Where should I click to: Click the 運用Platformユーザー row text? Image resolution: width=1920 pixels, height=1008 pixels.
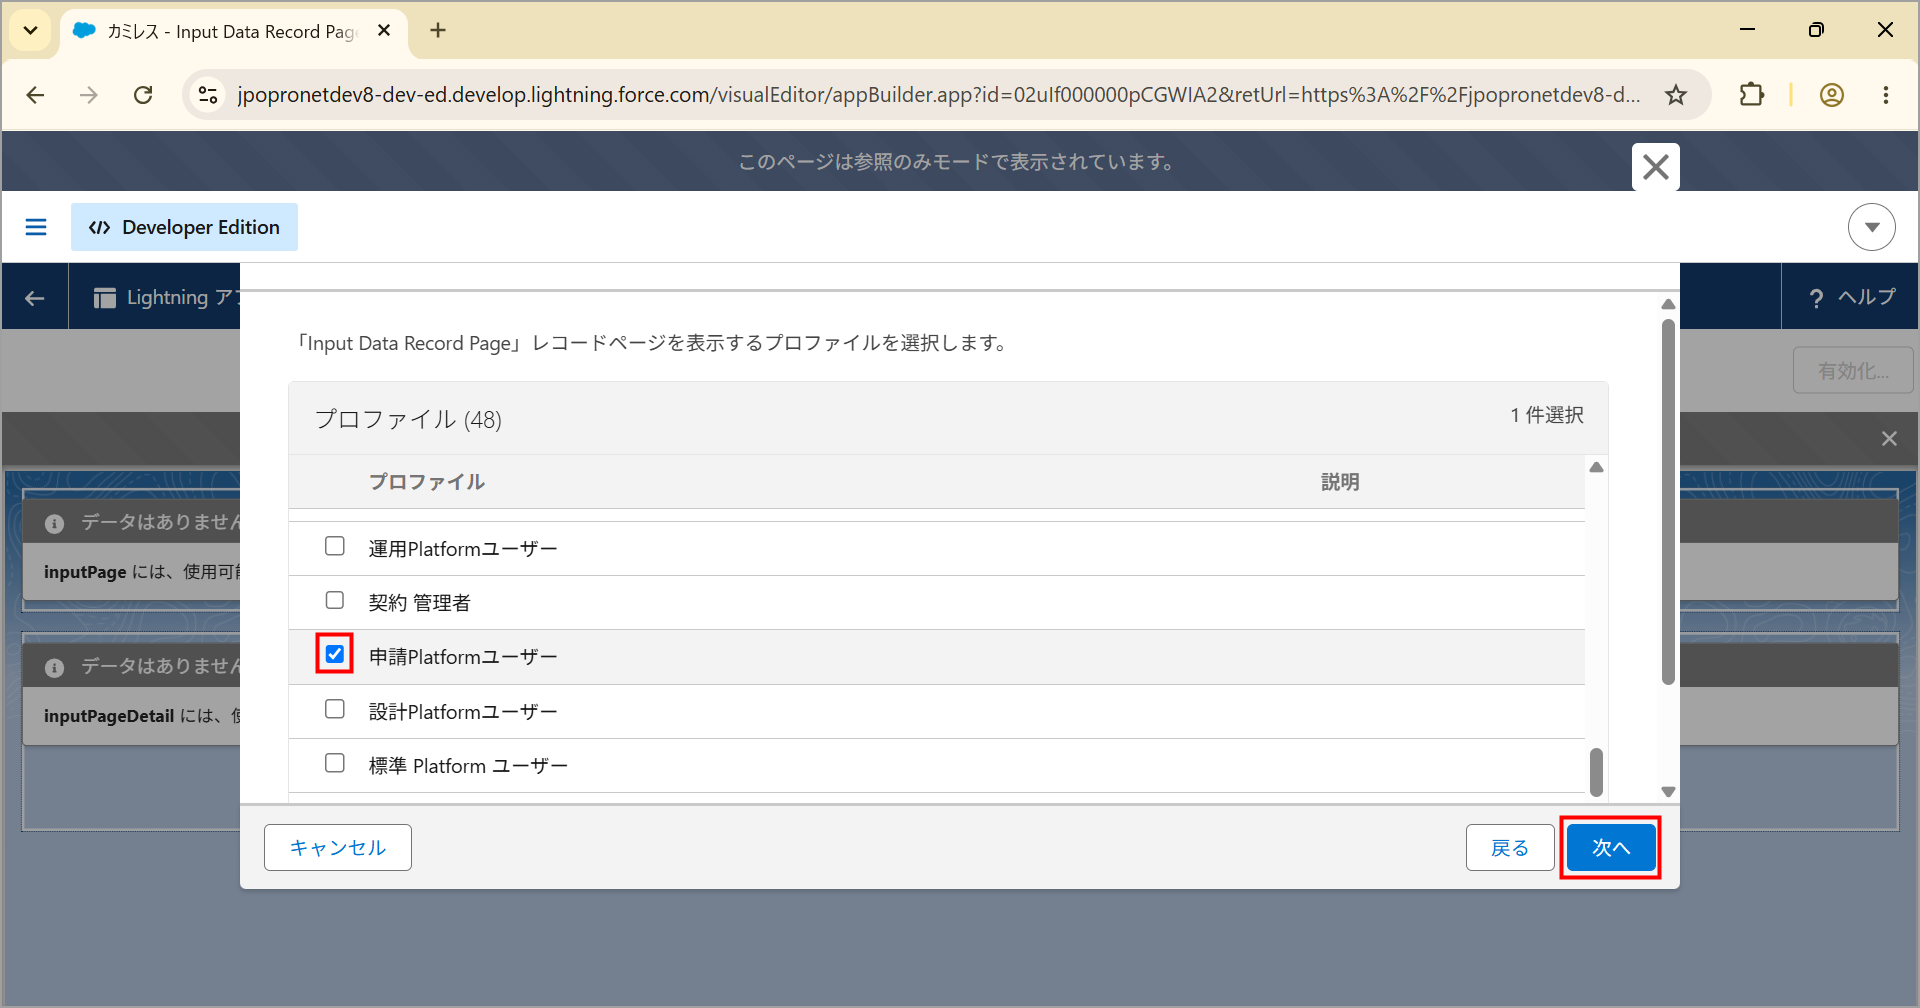(463, 549)
